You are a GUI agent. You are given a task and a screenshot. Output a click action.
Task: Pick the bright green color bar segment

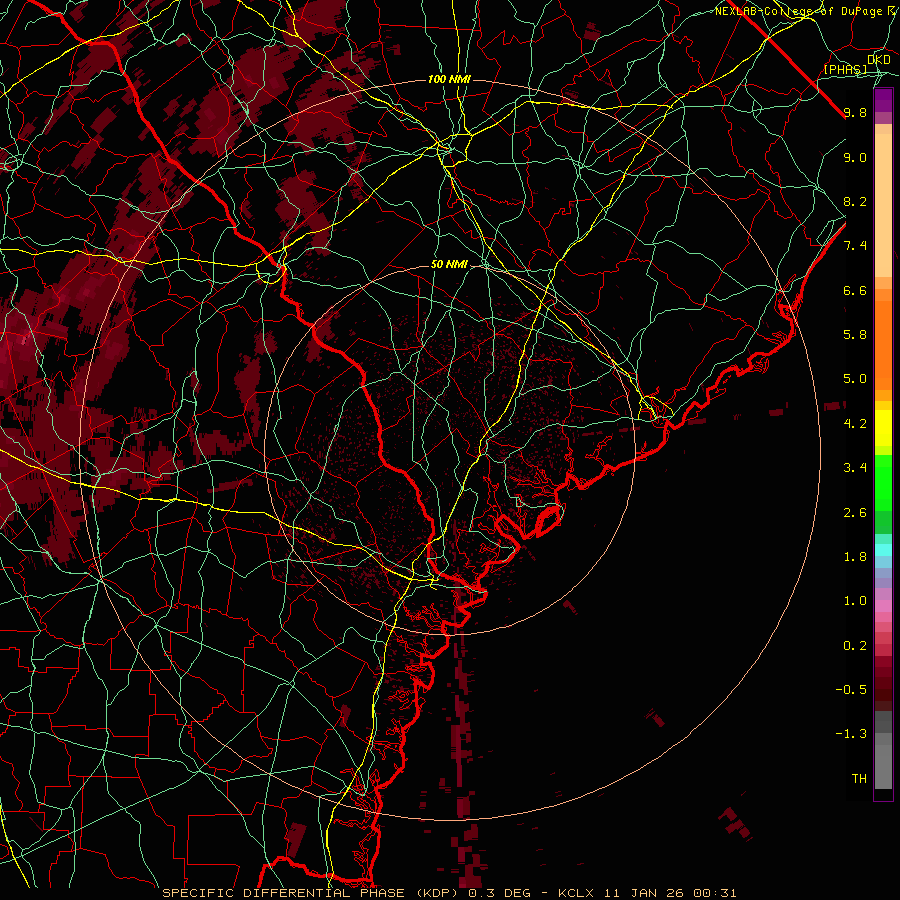(883, 483)
